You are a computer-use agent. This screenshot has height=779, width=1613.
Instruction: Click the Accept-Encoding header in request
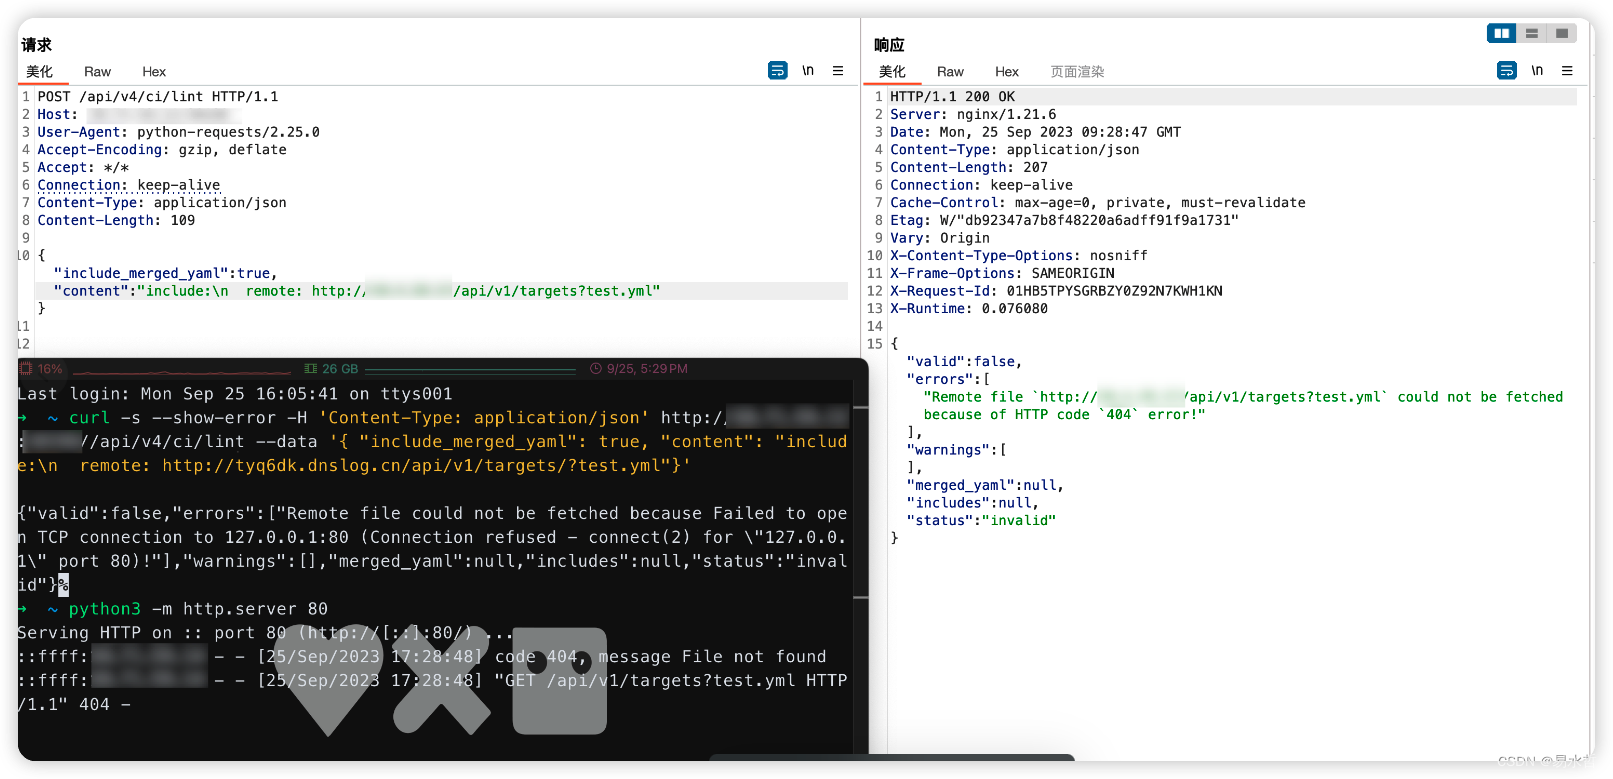(162, 150)
